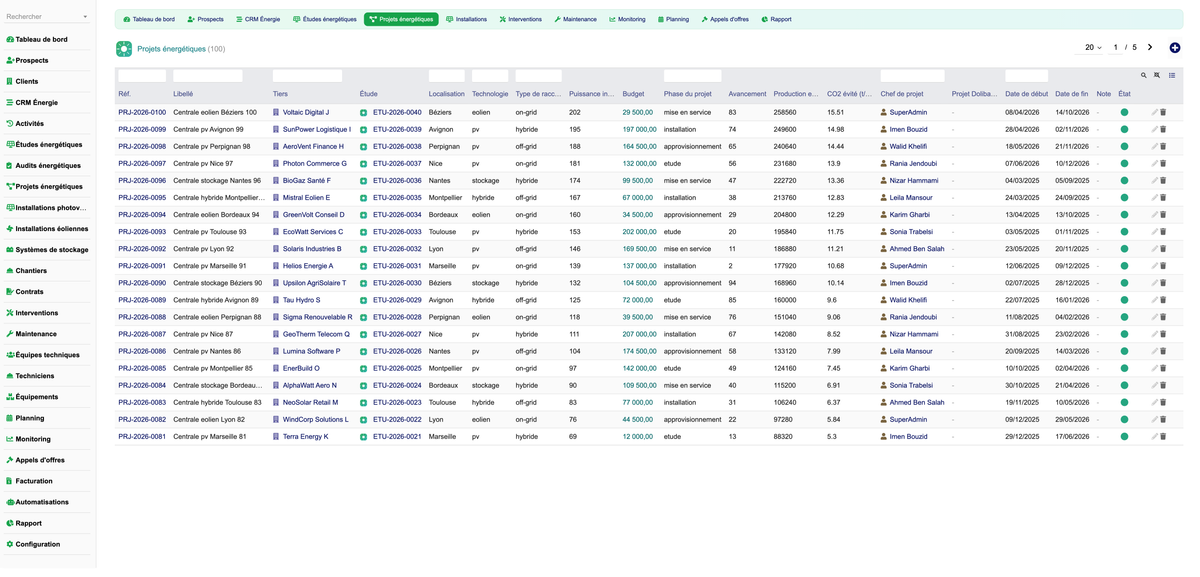
Task: Click the Configuration gear icon in the sidebar
Action: [x=10, y=544]
